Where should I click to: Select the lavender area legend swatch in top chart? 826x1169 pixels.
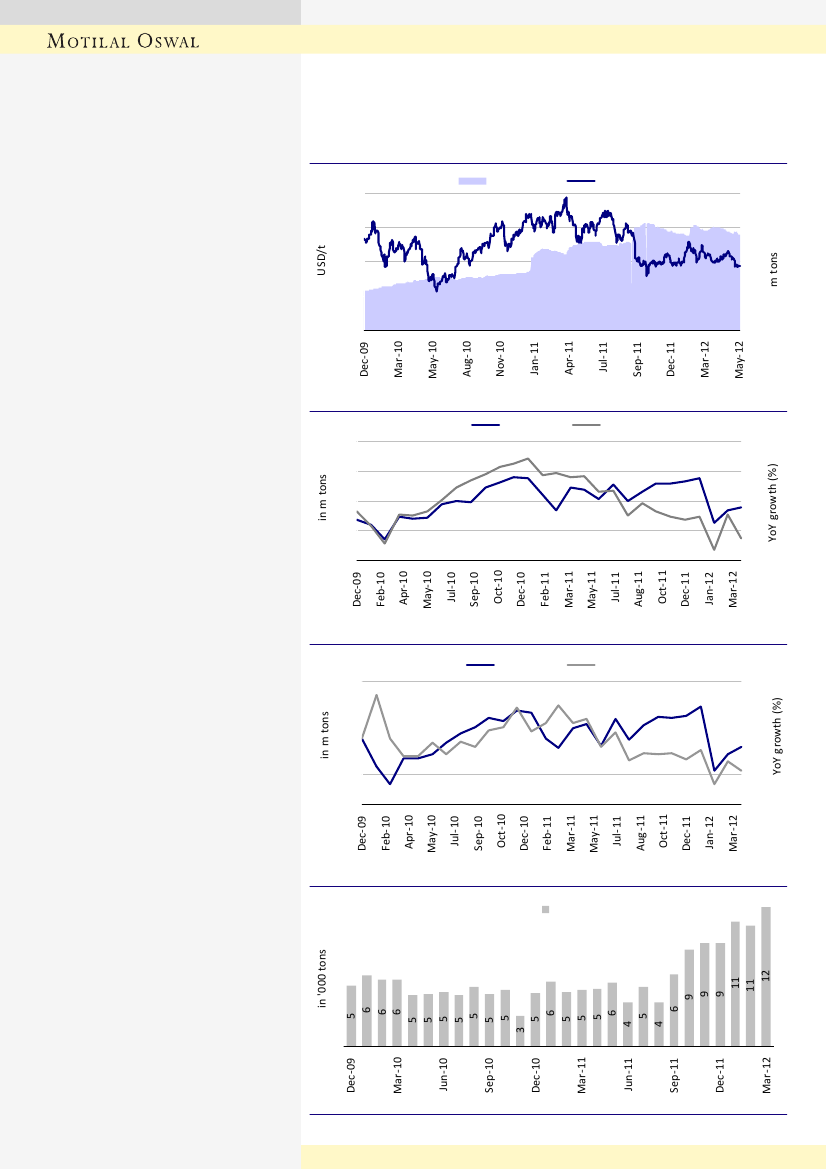point(472,181)
